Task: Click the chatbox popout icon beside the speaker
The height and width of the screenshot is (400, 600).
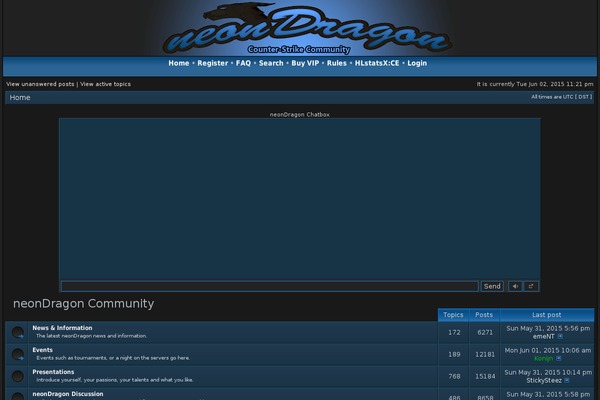Action: tap(531, 286)
